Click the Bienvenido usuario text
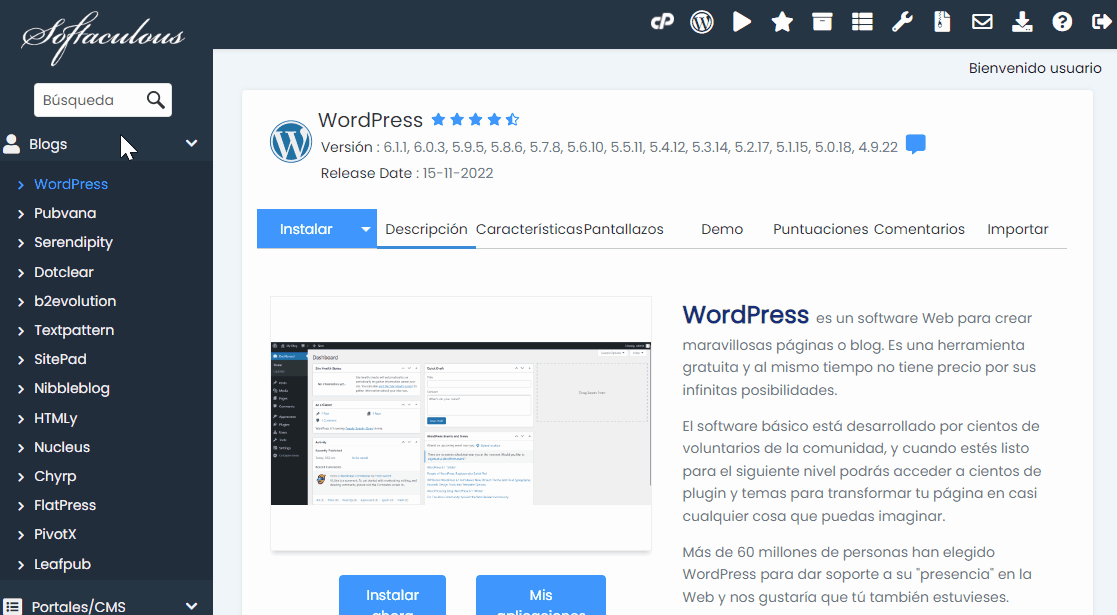This screenshot has width=1117, height=615. coord(1035,68)
